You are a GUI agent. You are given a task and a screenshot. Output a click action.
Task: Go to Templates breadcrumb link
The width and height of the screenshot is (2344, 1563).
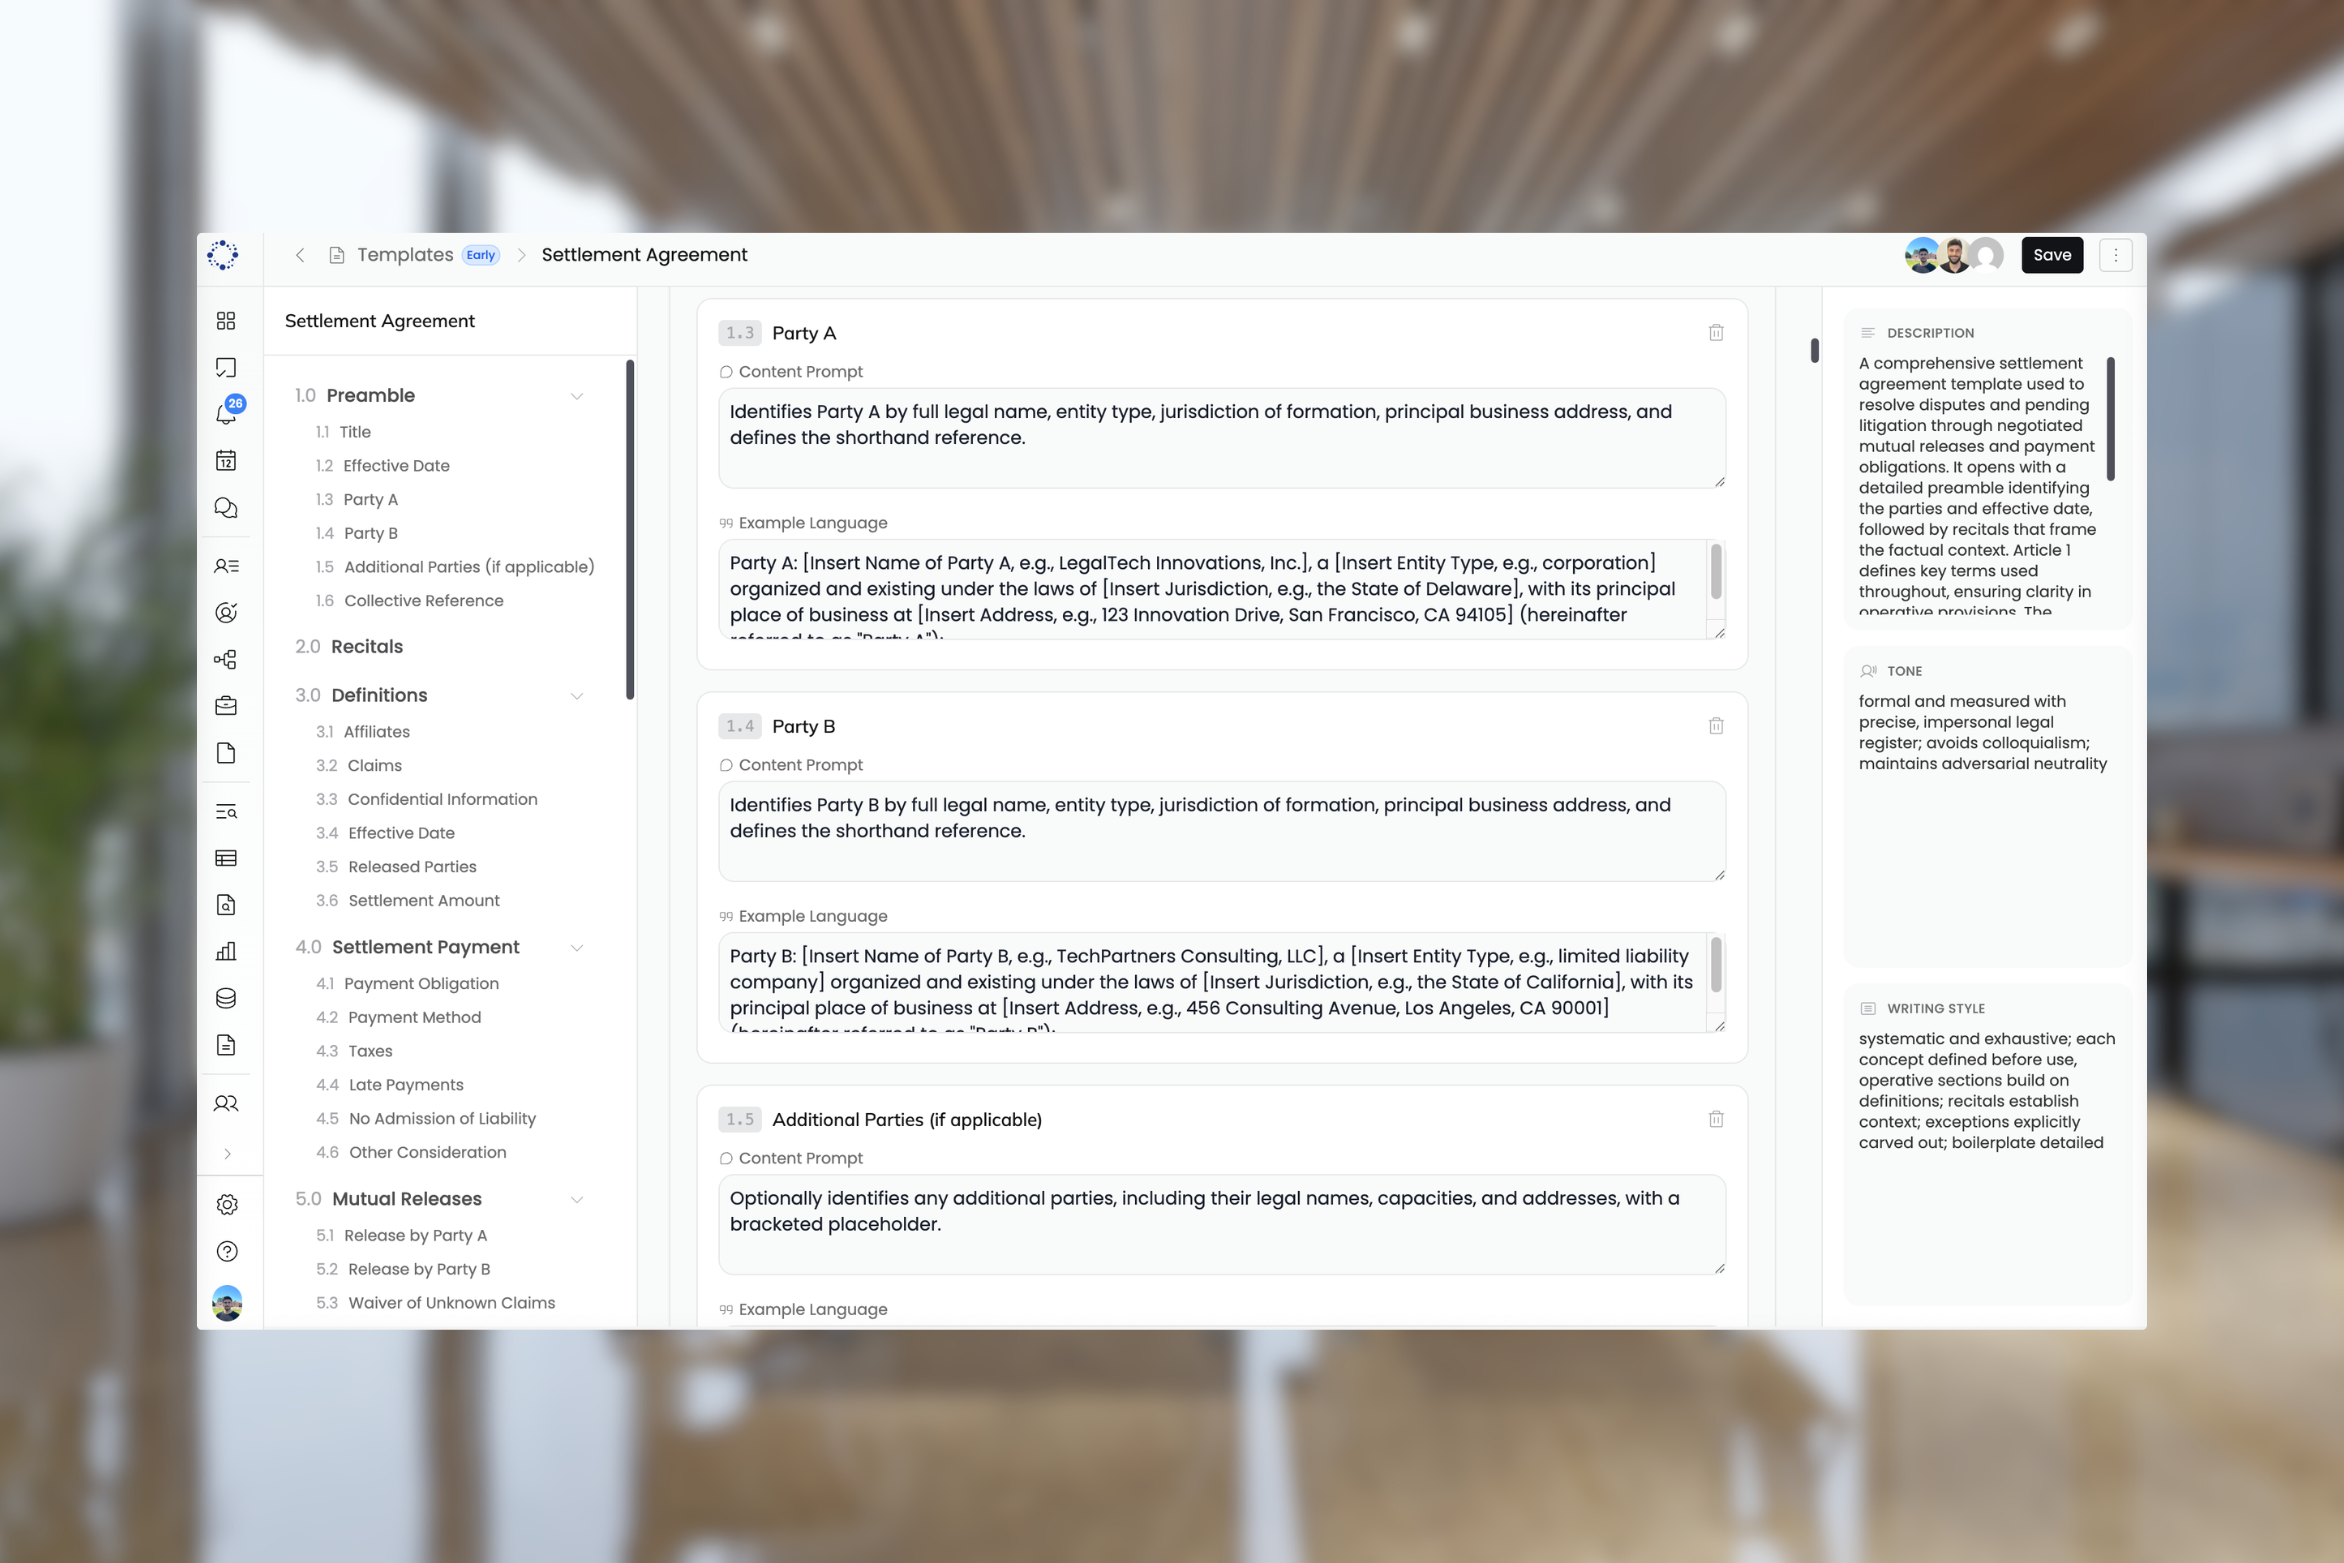[405, 255]
